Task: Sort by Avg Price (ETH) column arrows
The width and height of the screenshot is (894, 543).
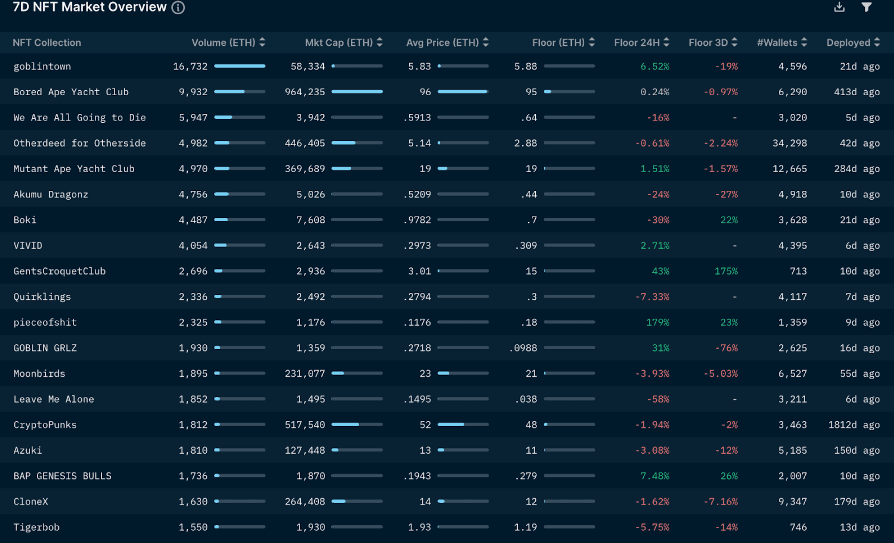Action: pos(486,42)
